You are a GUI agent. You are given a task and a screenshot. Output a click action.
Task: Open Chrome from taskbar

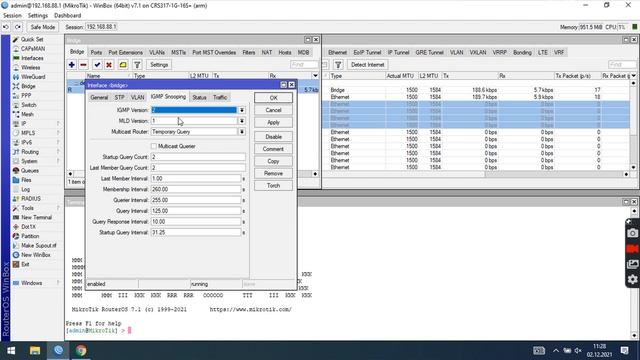pyautogui.click(x=81, y=351)
